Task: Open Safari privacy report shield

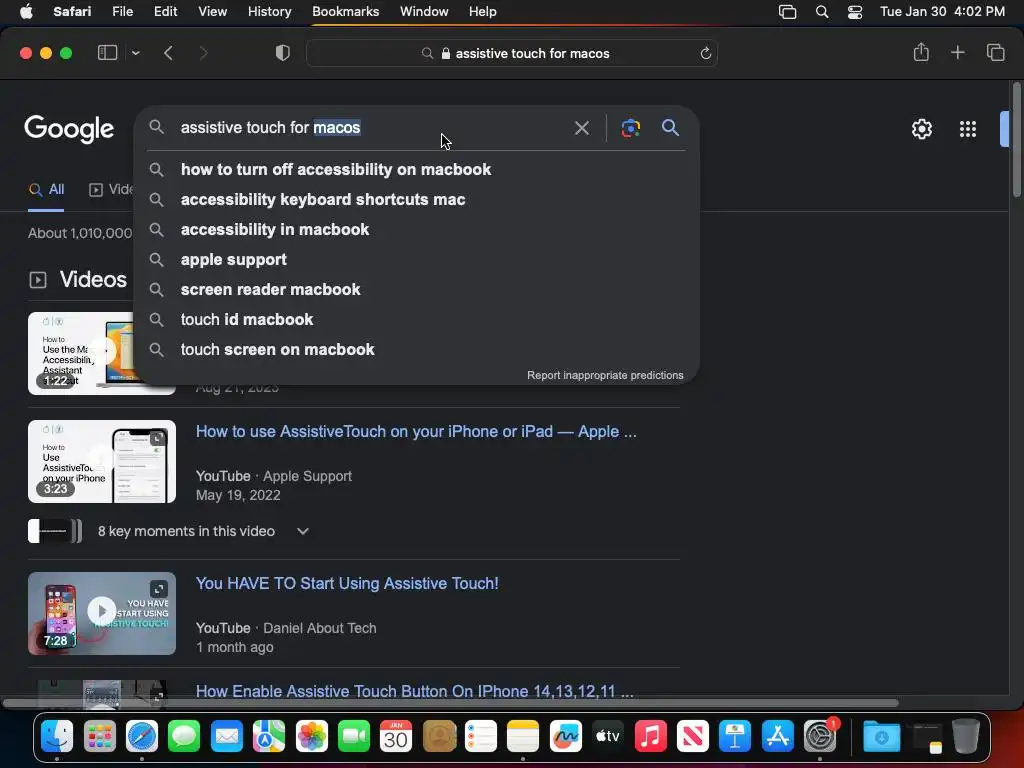Action: 283,53
